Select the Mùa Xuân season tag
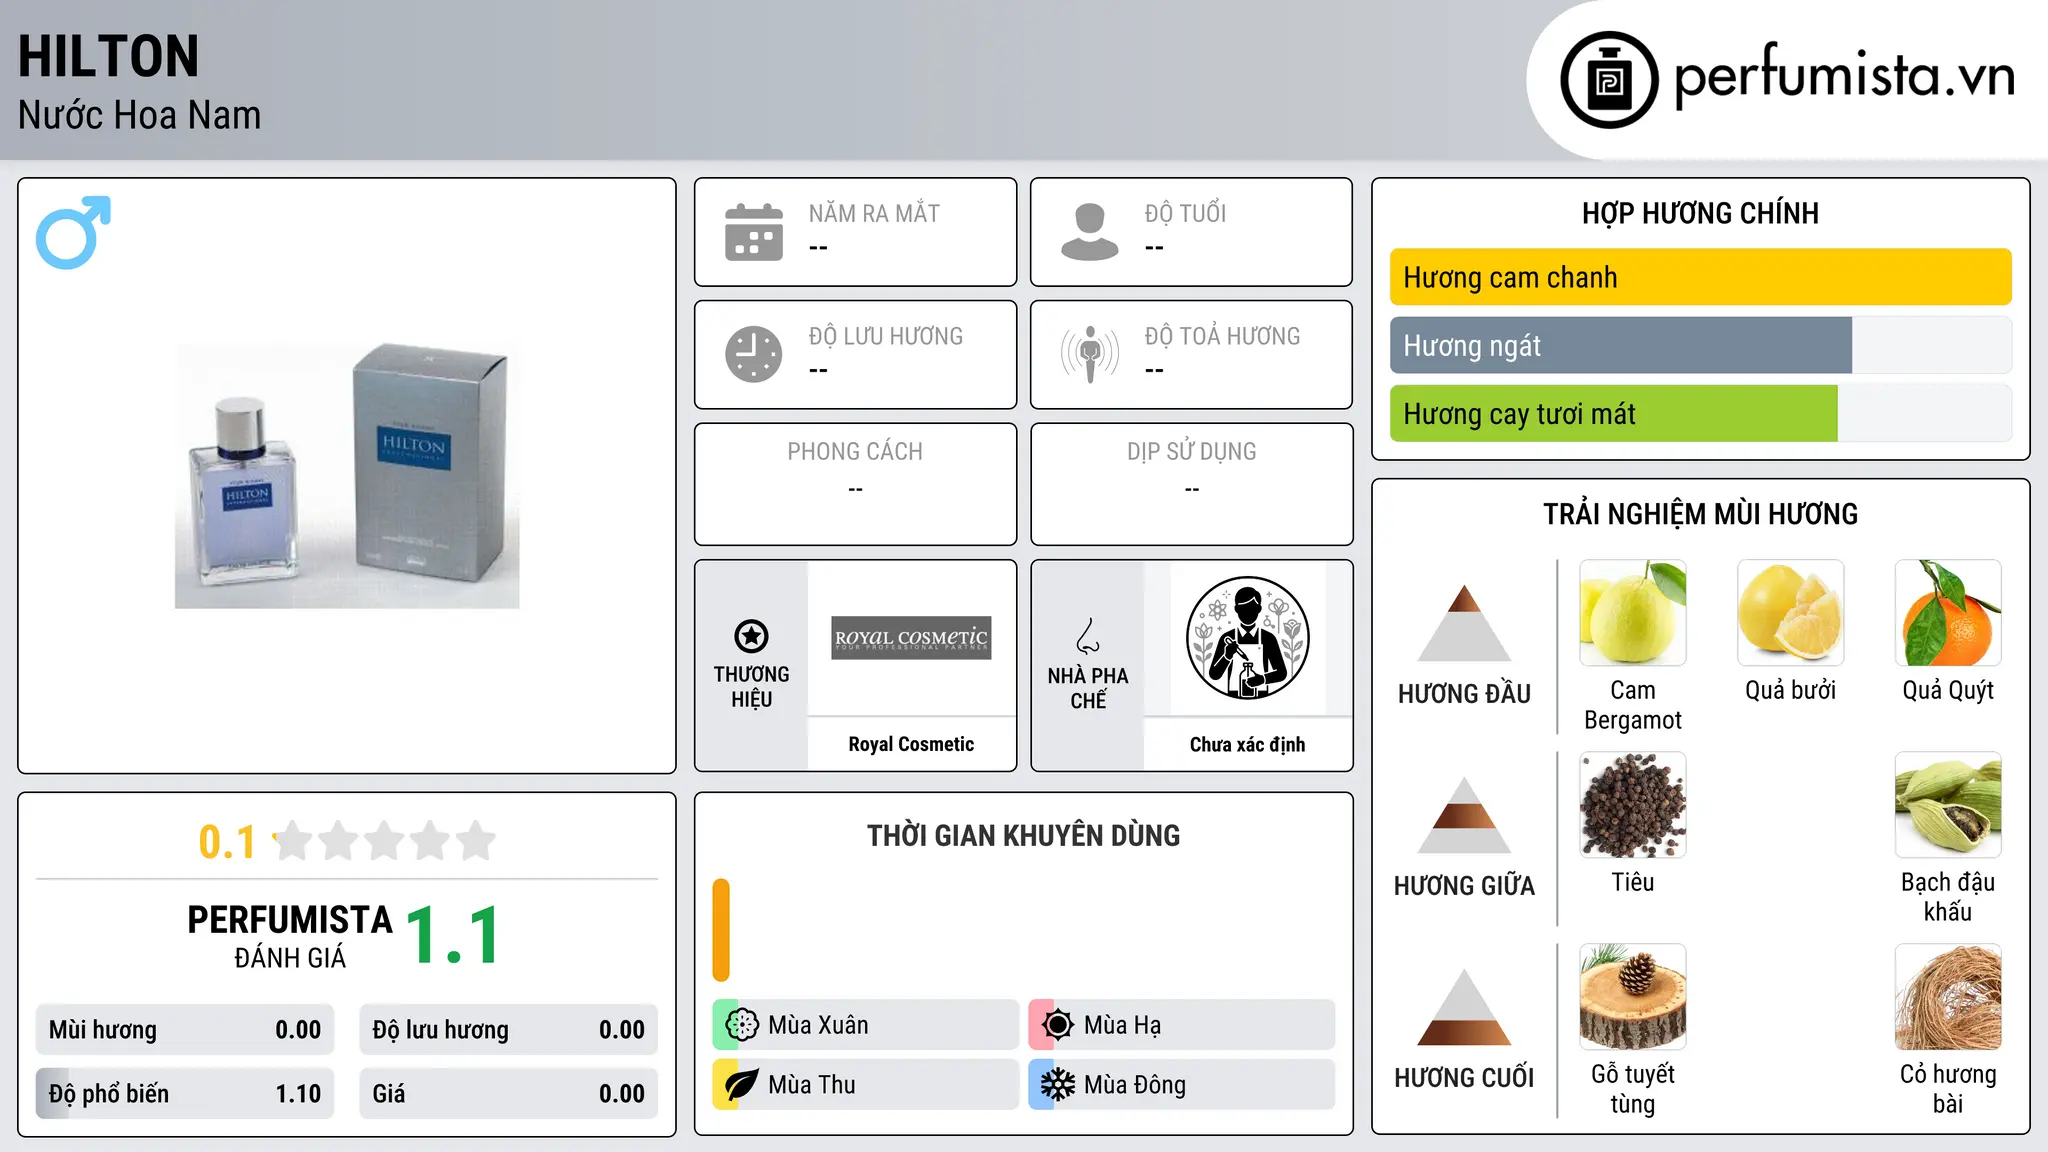 click(x=865, y=1025)
